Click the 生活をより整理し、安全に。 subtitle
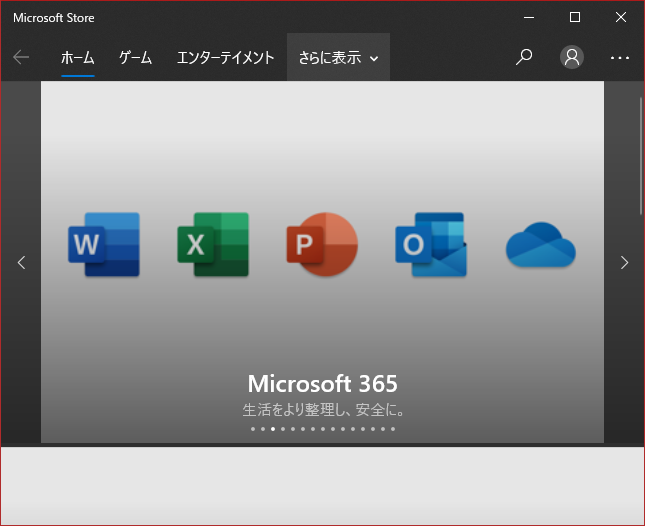645x526 pixels. 322,410
